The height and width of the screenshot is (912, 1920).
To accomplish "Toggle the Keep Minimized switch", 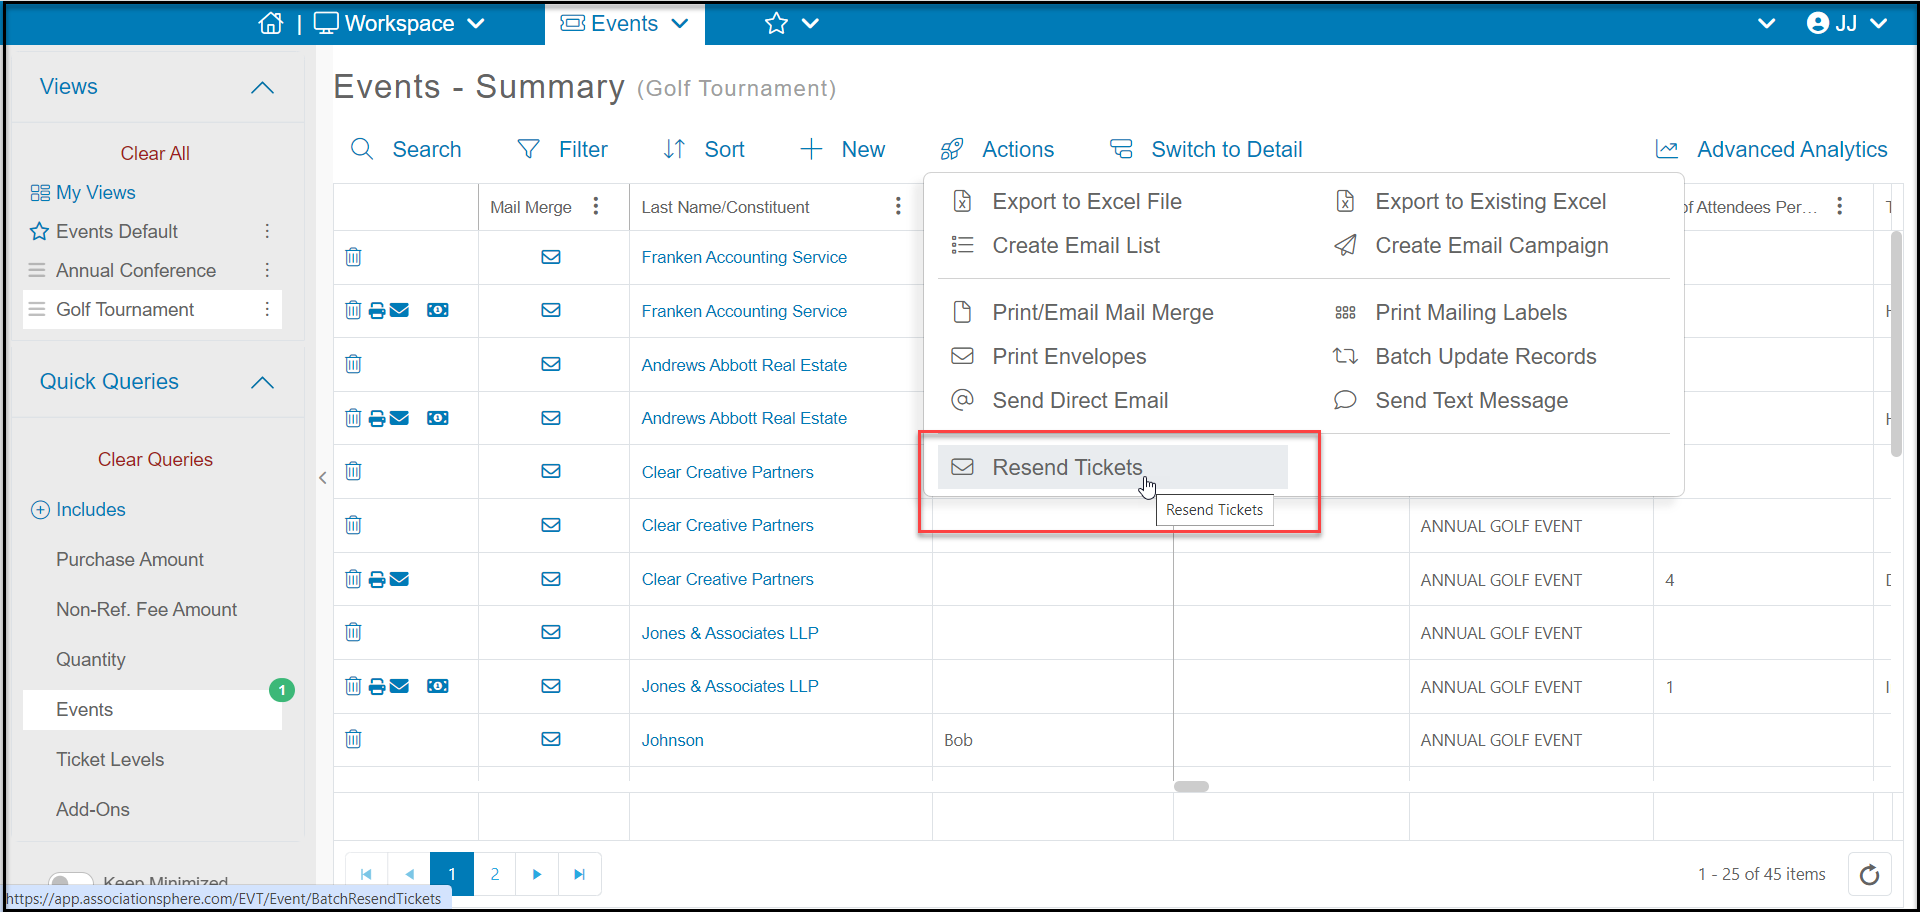I will [x=70, y=882].
